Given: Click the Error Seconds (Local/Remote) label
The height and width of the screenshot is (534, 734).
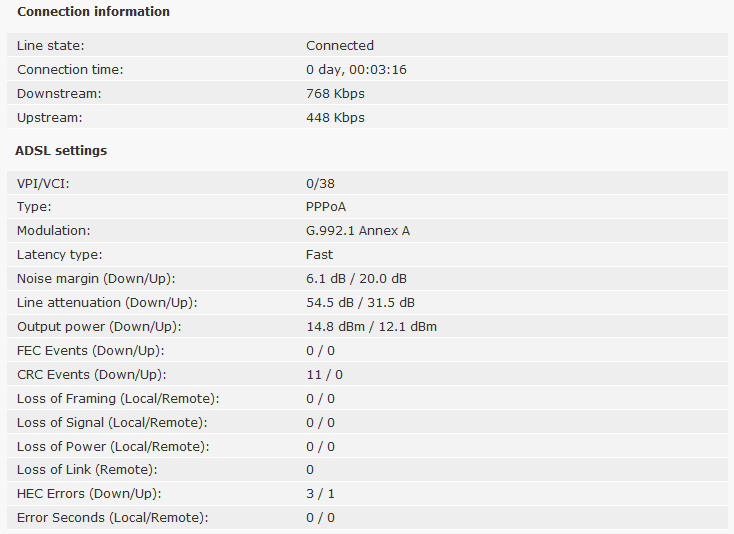Looking at the screenshot, I should click(x=112, y=518).
